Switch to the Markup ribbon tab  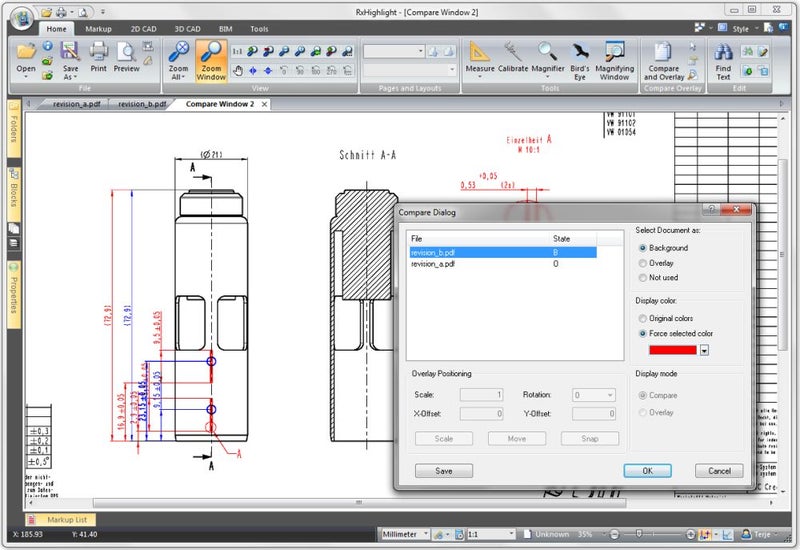[98, 29]
